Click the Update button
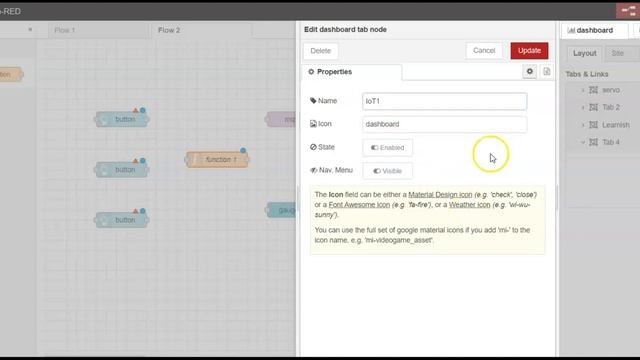Viewport: 640px width, 360px height. click(x=529, y=51)
